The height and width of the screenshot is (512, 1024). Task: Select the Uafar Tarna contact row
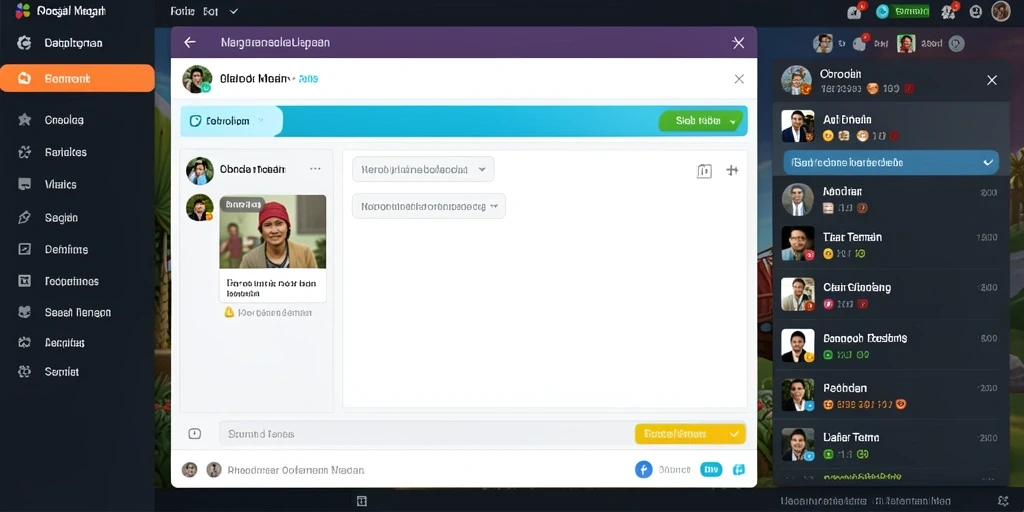tap(890, 445)
